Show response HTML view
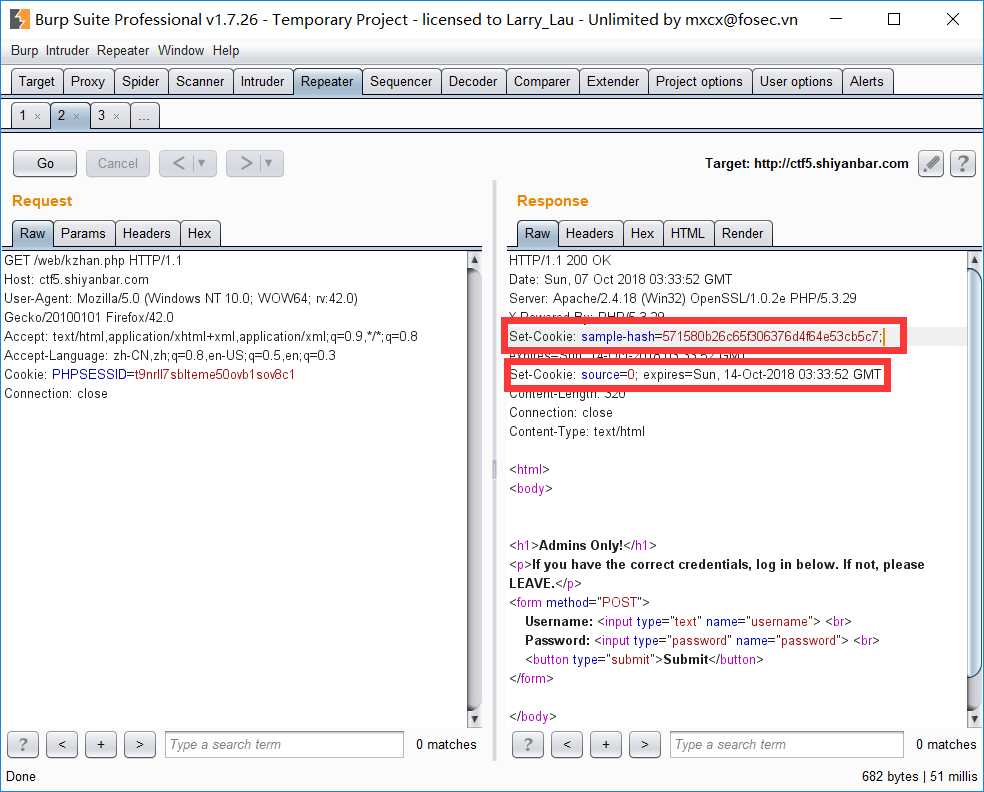984x792 pixels. (688, 233)
